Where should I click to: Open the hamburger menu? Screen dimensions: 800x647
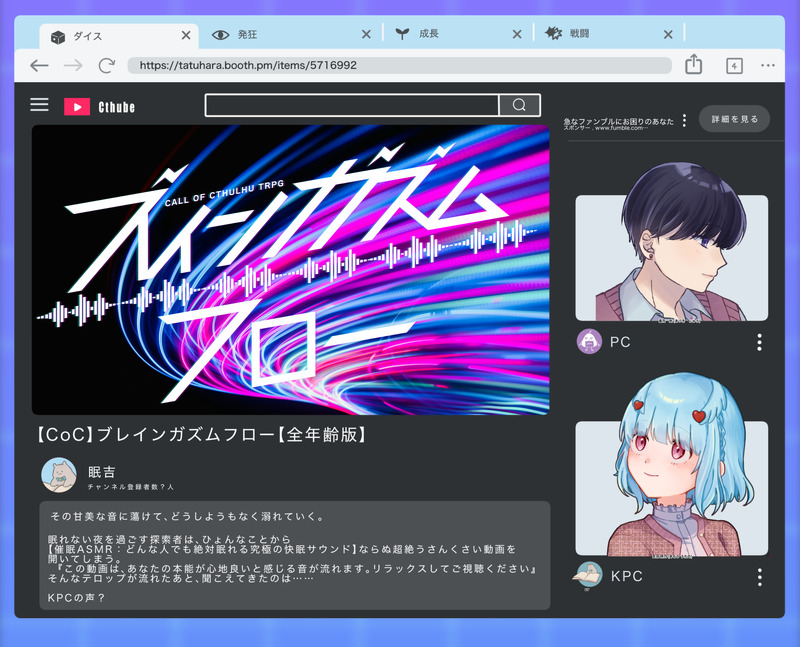tap(39, 105)
